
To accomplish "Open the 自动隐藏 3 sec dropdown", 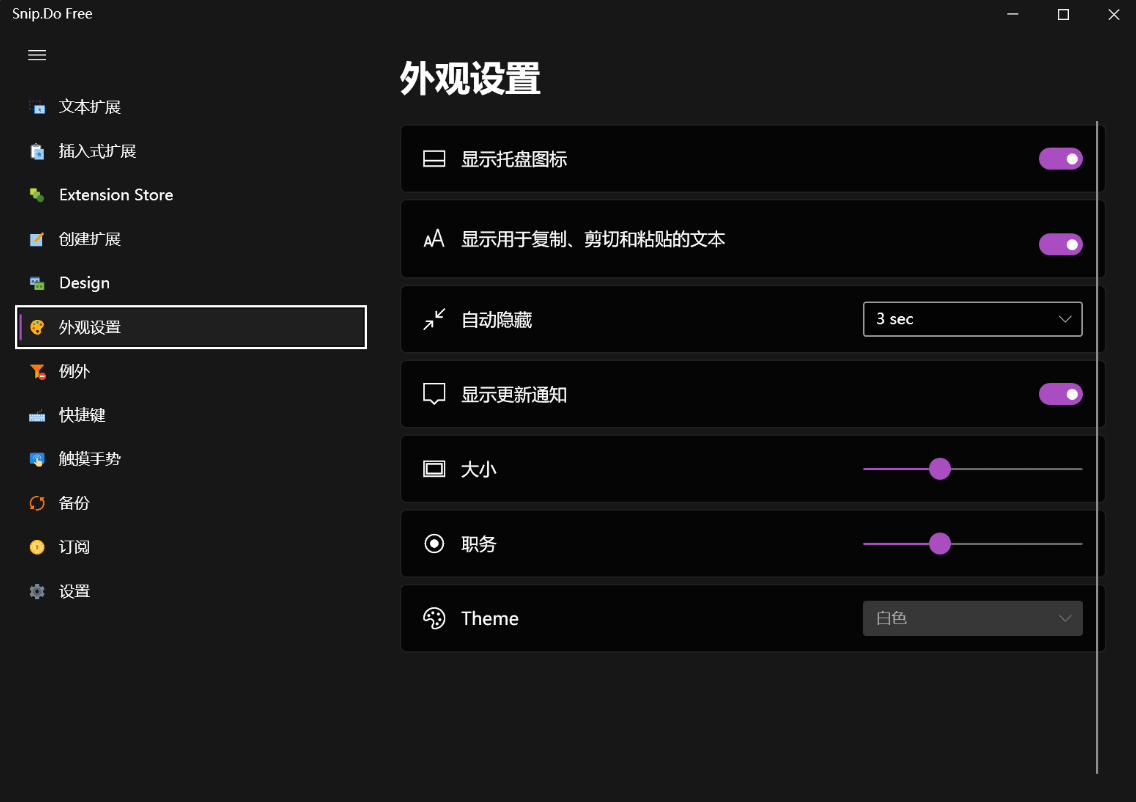I will pyautogui.click(x=972, y=319).
